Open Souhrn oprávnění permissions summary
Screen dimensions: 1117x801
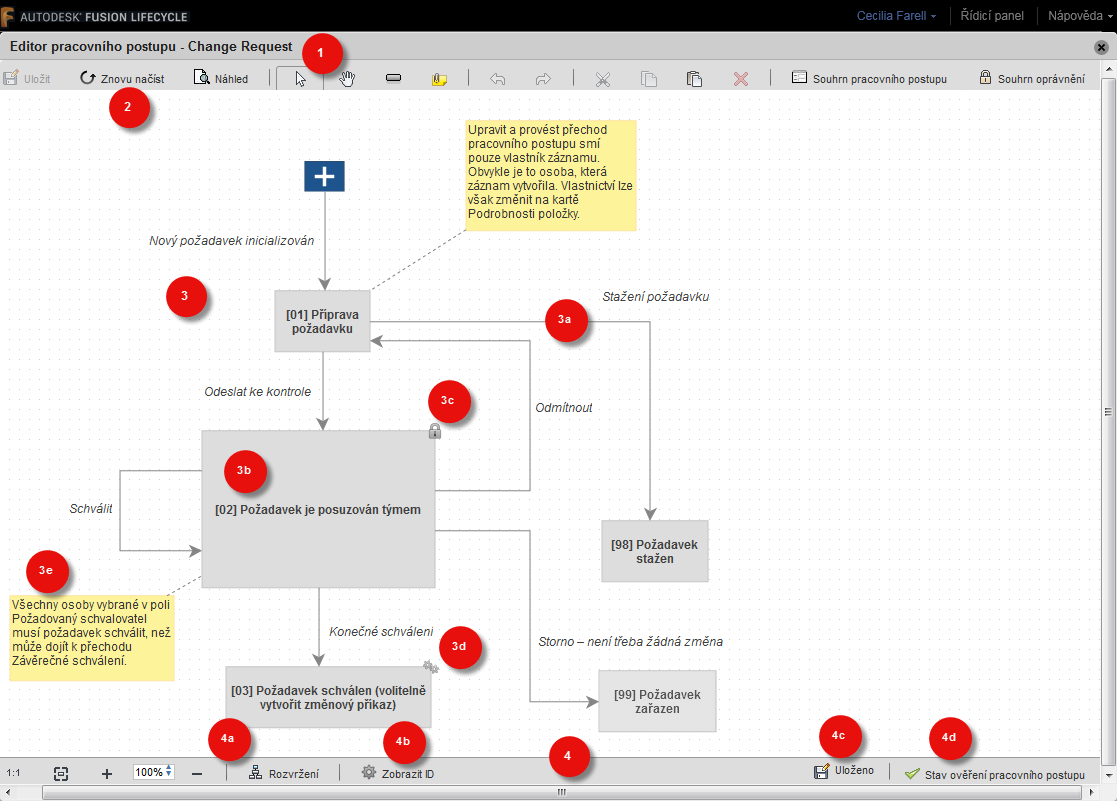pyautogui.click(x=1032, y=78)
